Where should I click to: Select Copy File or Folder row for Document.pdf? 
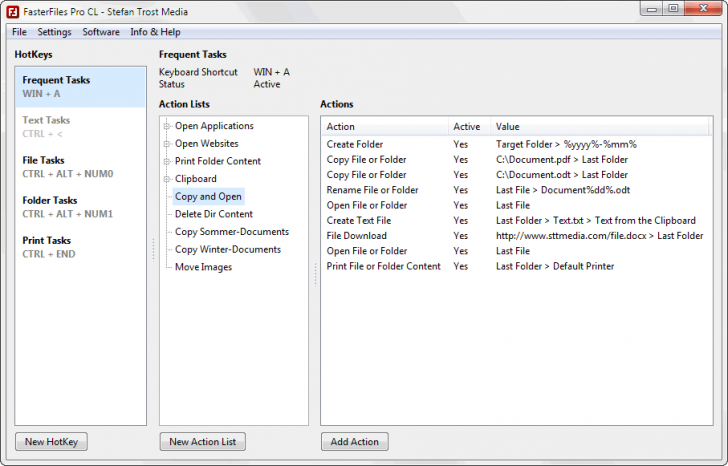[x=516, y=160]
